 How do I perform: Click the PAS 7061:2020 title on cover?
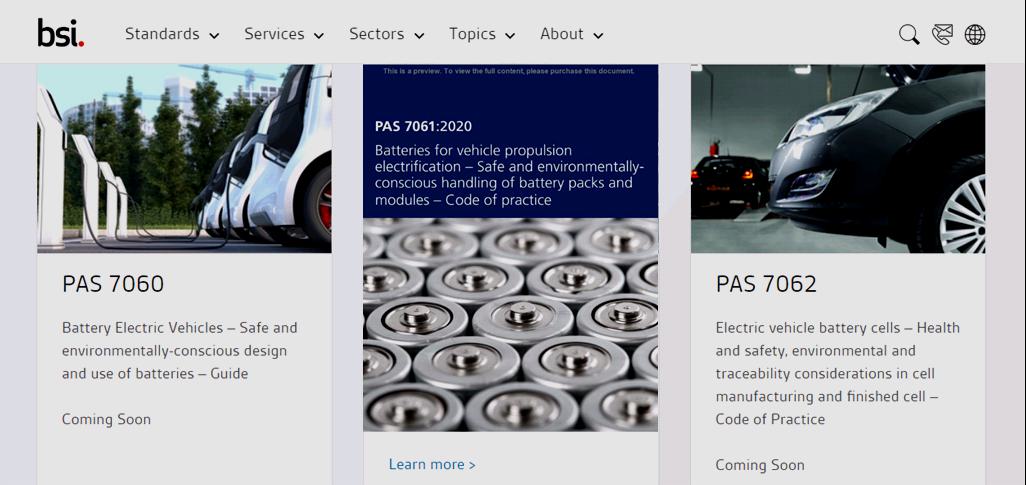pyautogui.click(x=423, y=126)
